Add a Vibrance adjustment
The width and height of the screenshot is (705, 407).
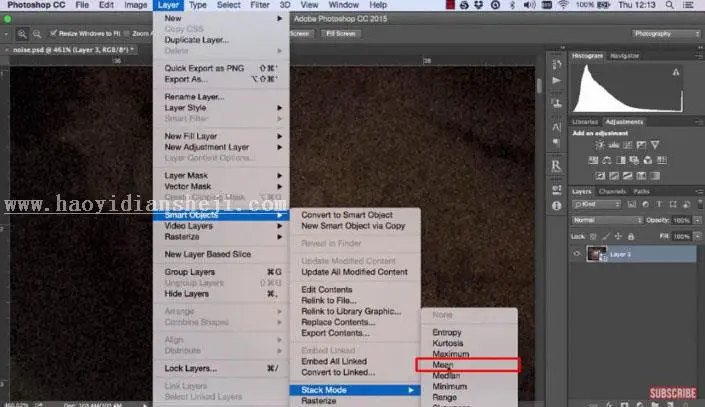click(655, 145)
